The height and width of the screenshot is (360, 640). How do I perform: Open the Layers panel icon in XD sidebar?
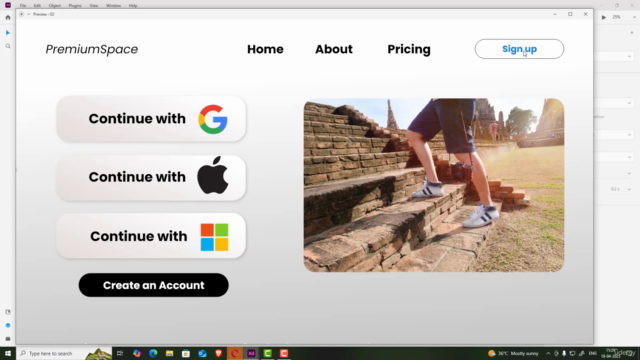pos(8,325)
